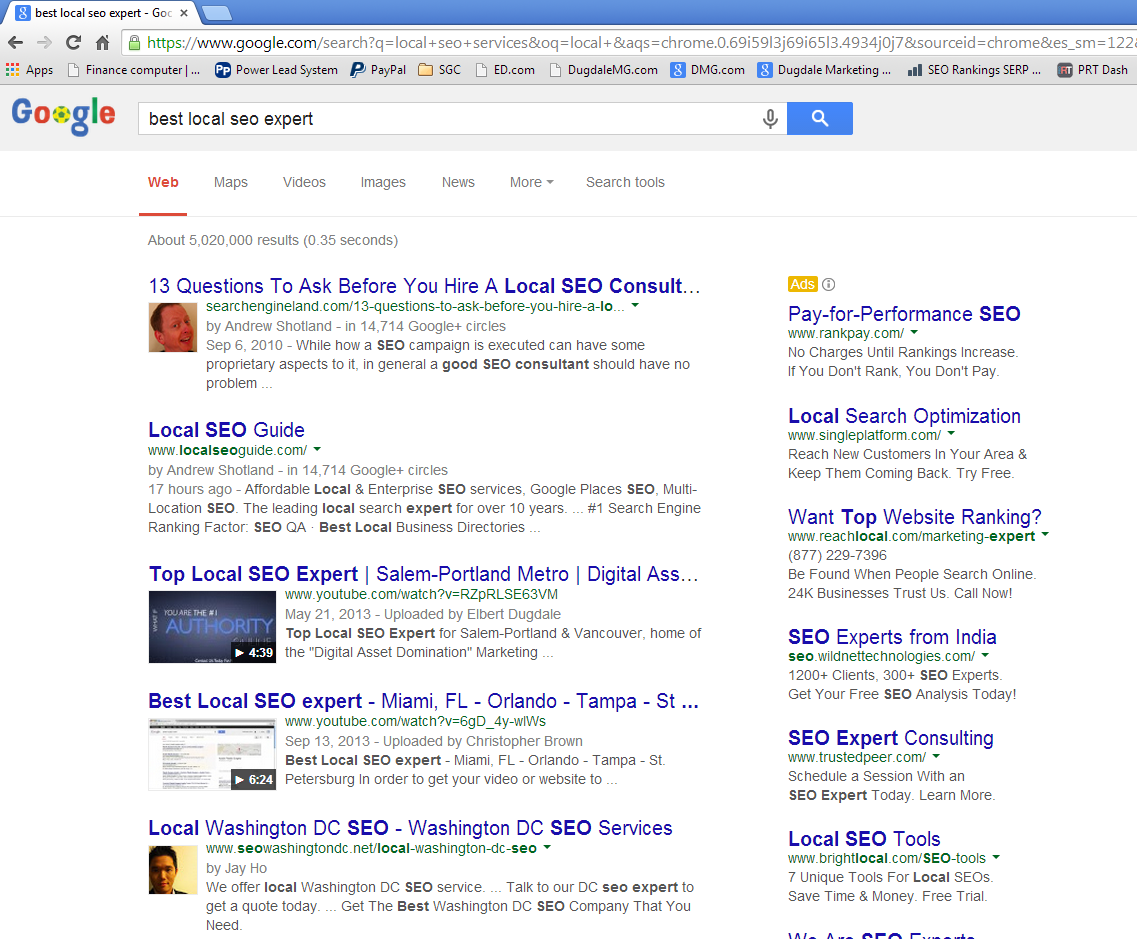1137x939 pixels.
Task: Open the SEO Experts from India ad
Action: [892, 637]
